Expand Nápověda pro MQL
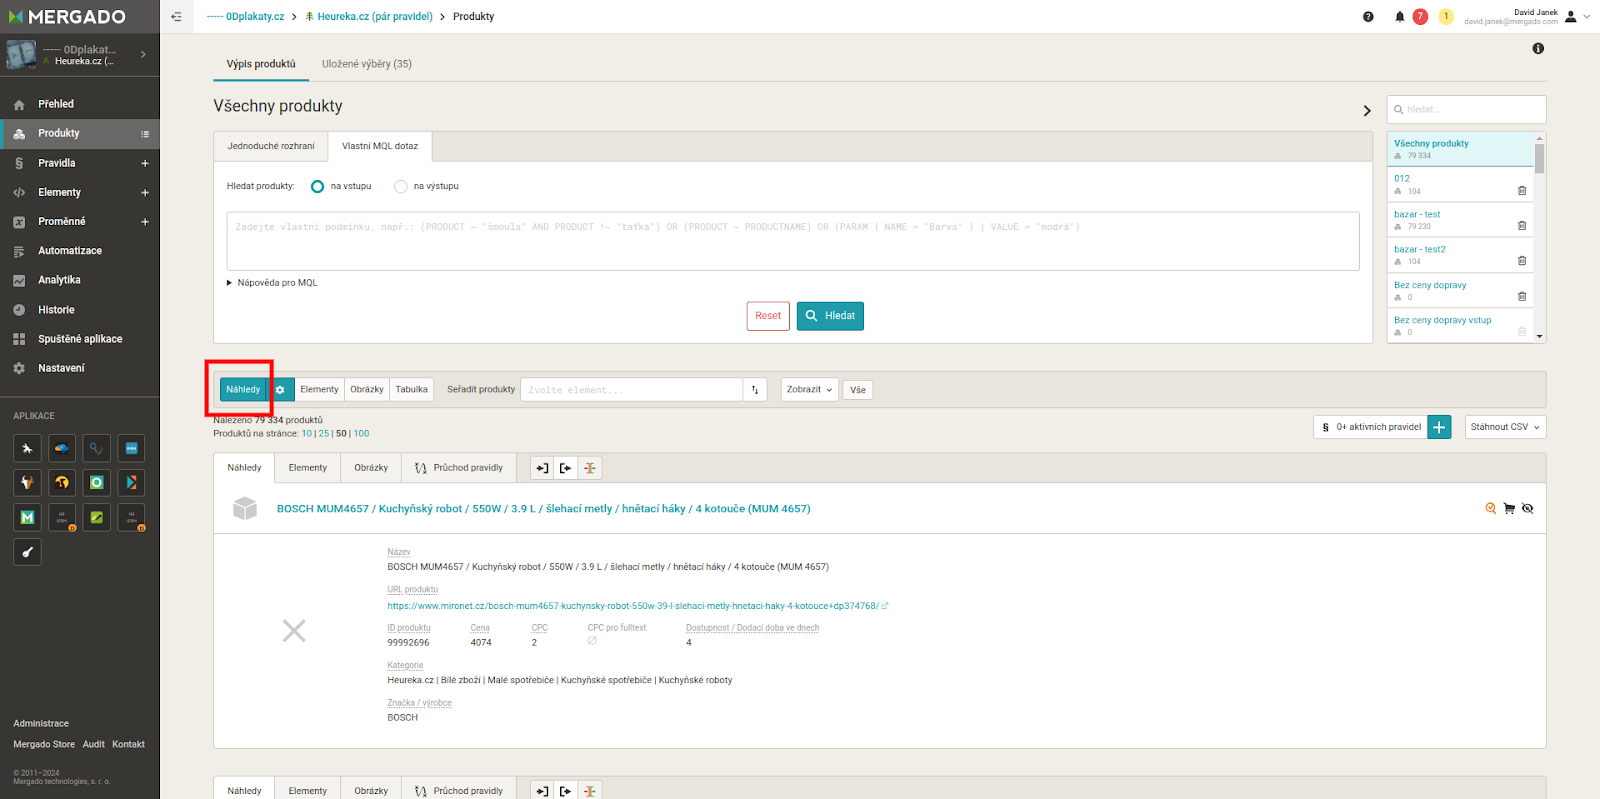This screenshot has height=799, width=1600. pyautogui.click(x=272, y=283)
